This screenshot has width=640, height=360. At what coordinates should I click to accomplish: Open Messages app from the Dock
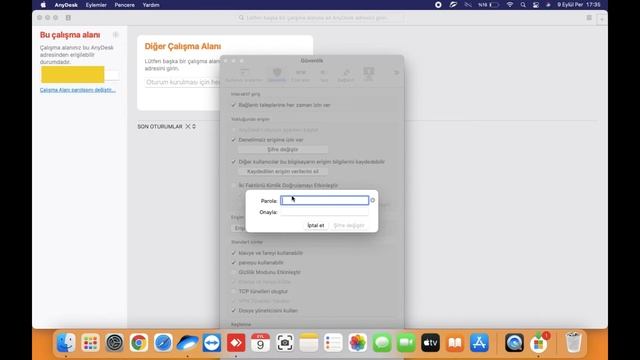pos(382,342)
